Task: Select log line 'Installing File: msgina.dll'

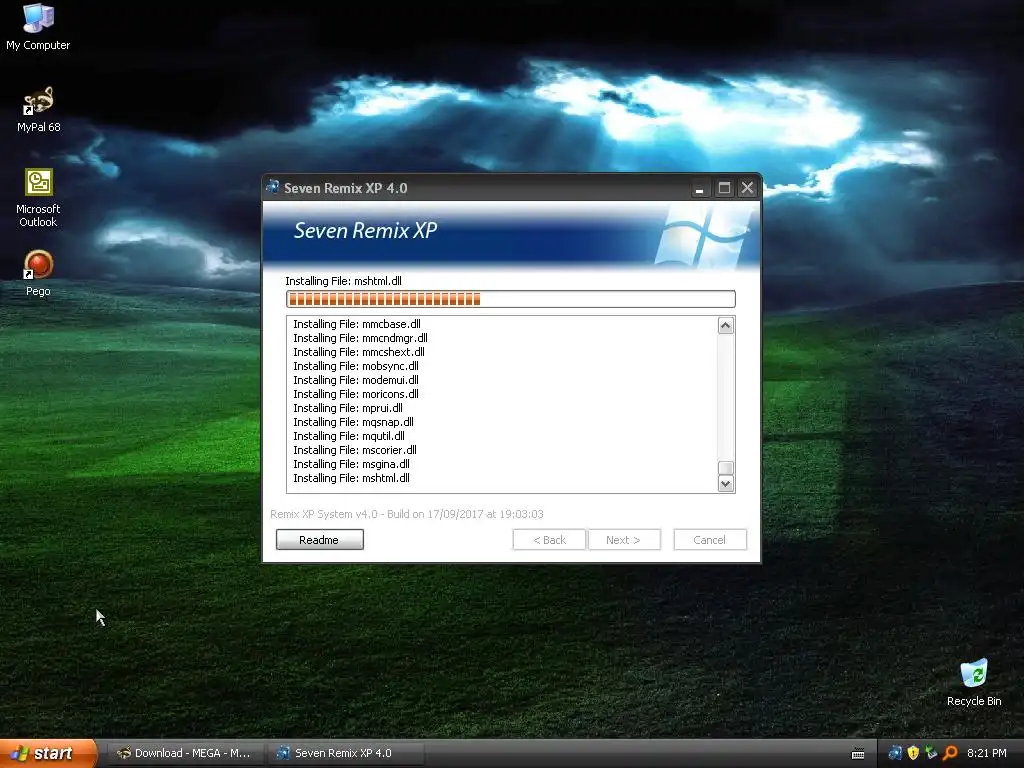Action: (x=351, y=464)
